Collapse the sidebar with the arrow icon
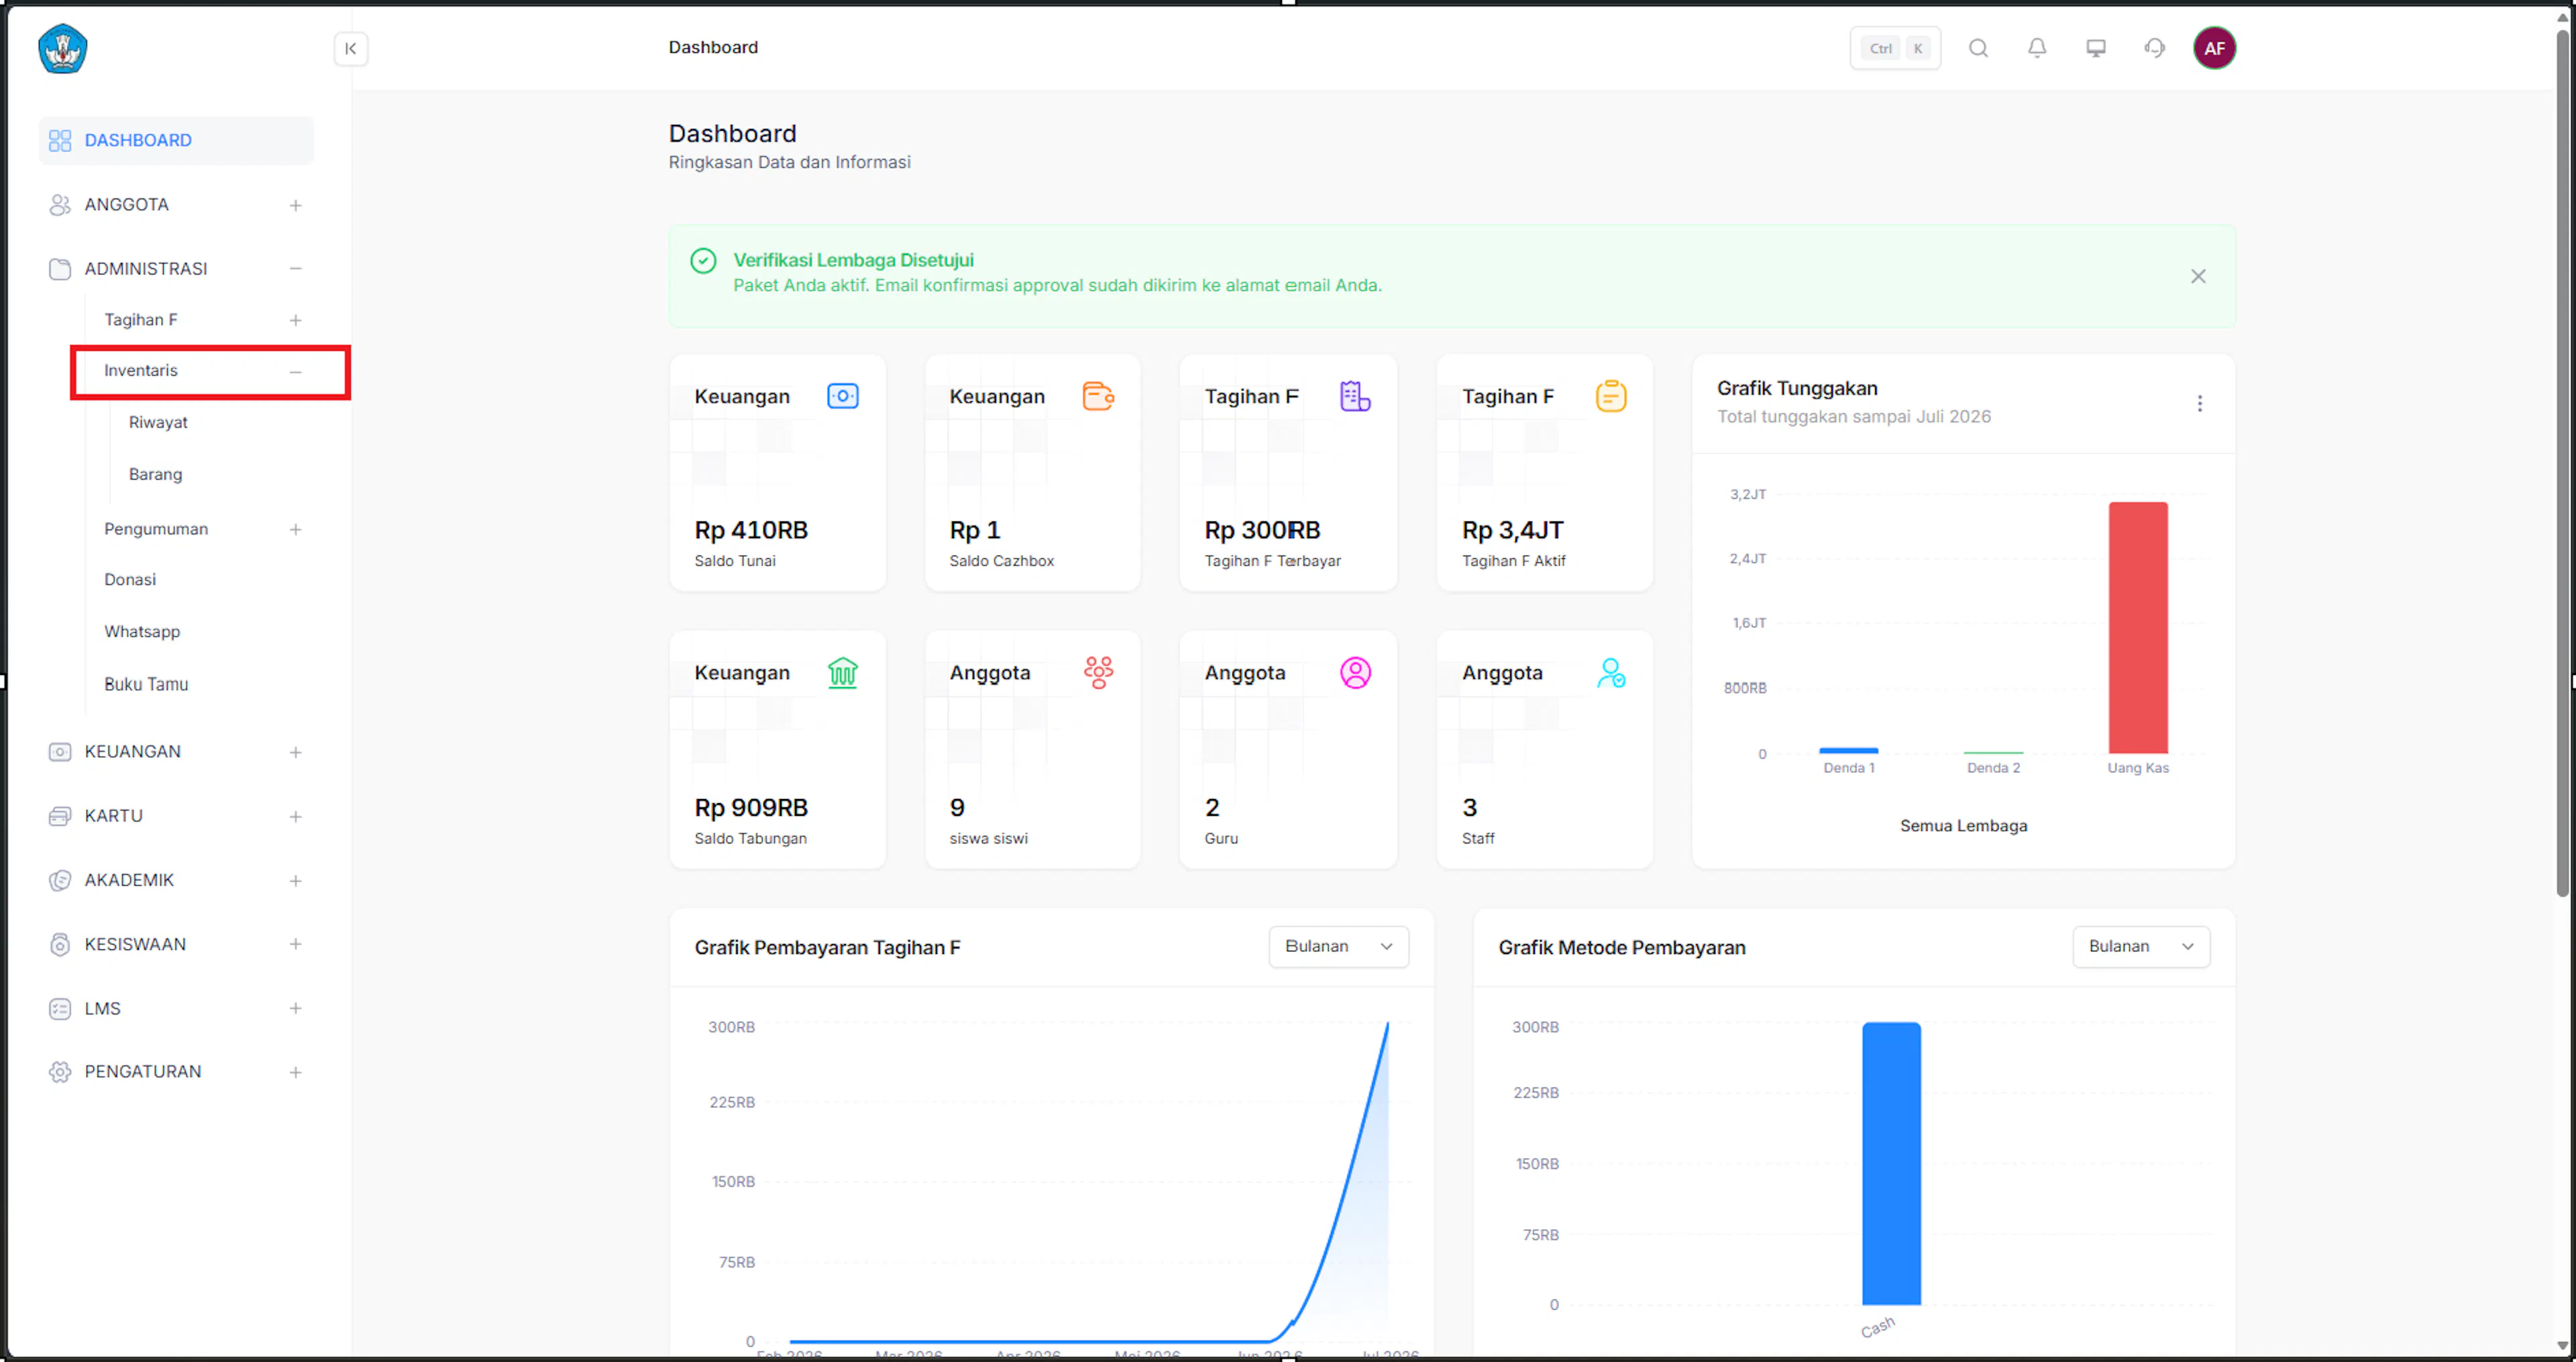The height and width of the screenshot is (1362, 2576). point(350,48)
